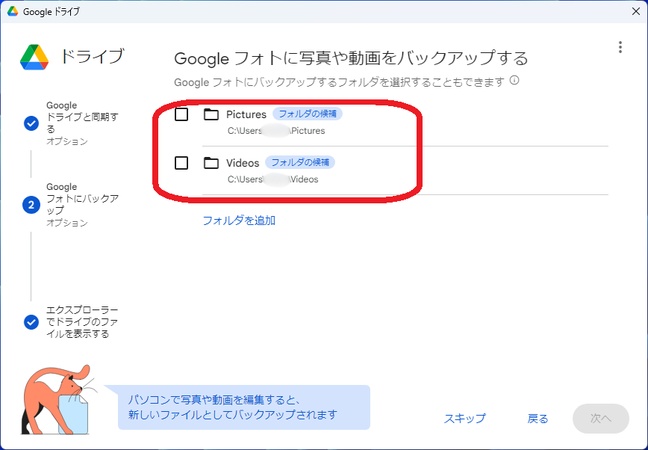Viewport: 648px width, 450px height.
Task: Click the heading Google フォトに写真や動画をバックアップする
Action: [351, 58]
